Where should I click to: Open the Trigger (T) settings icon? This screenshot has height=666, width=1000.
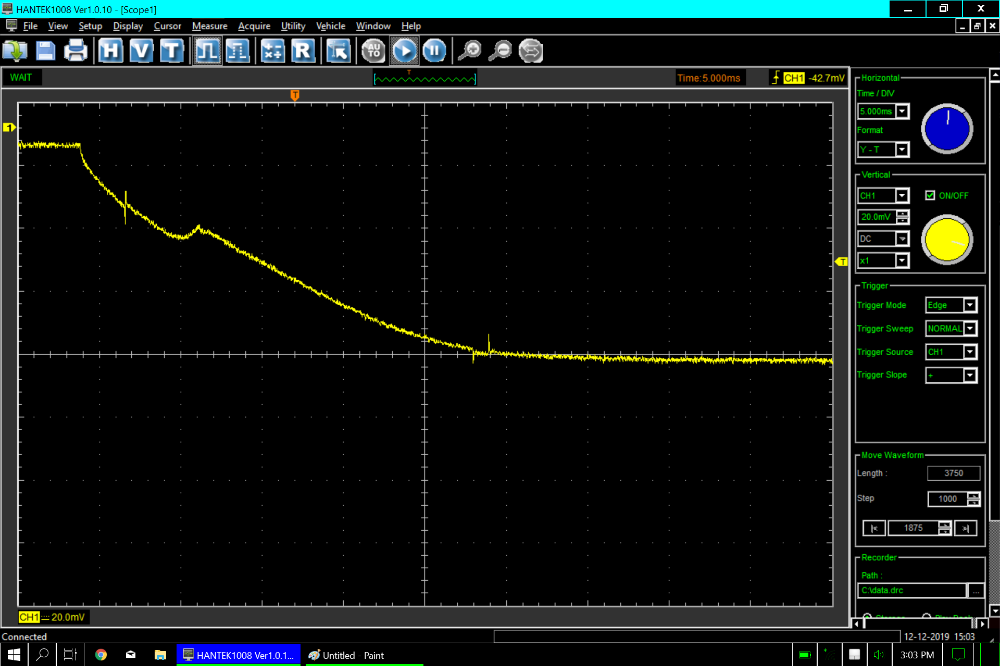[171, 50]
